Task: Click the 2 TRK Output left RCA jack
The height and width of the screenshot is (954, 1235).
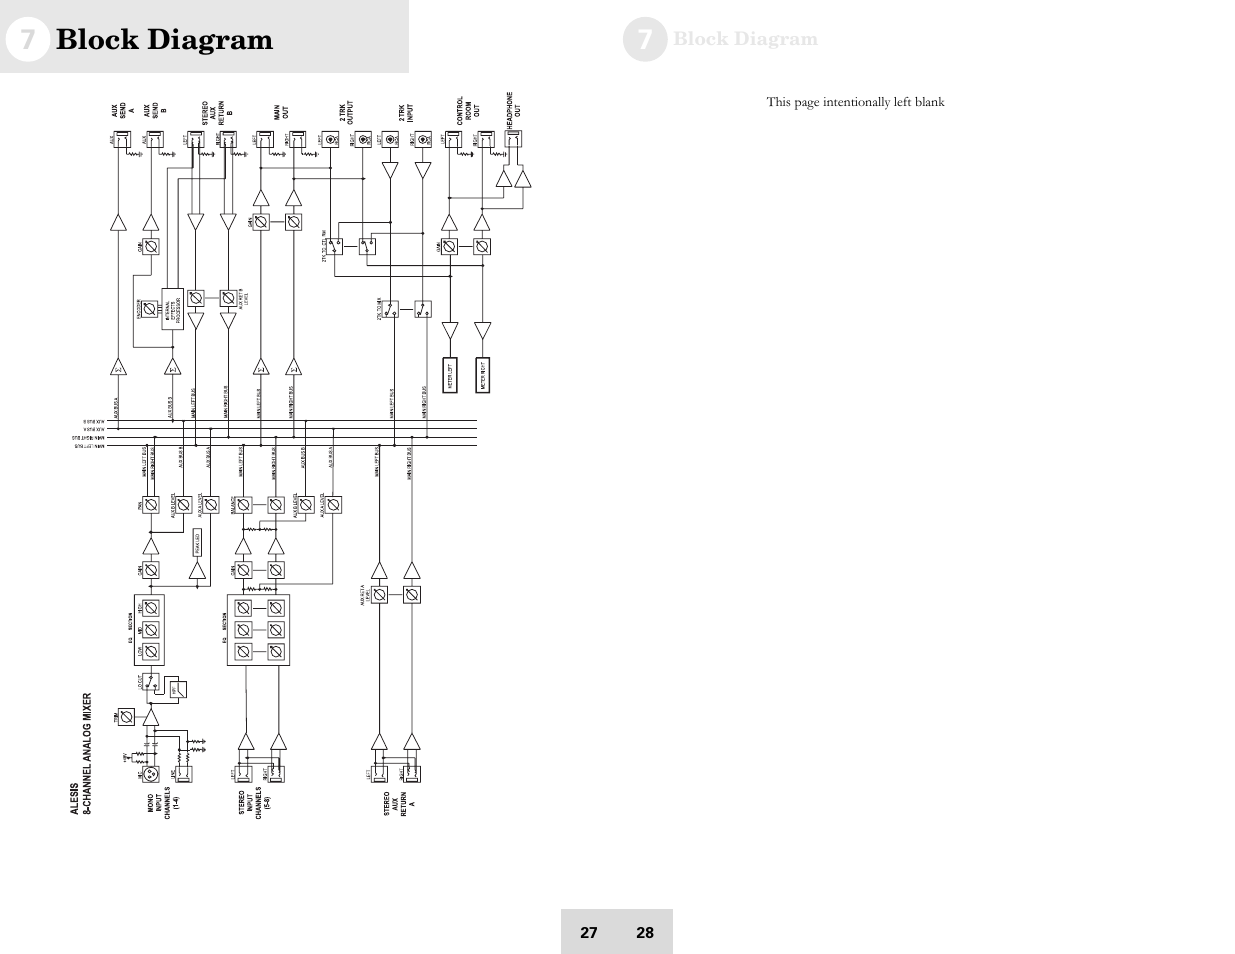Action: click(332, 140)
